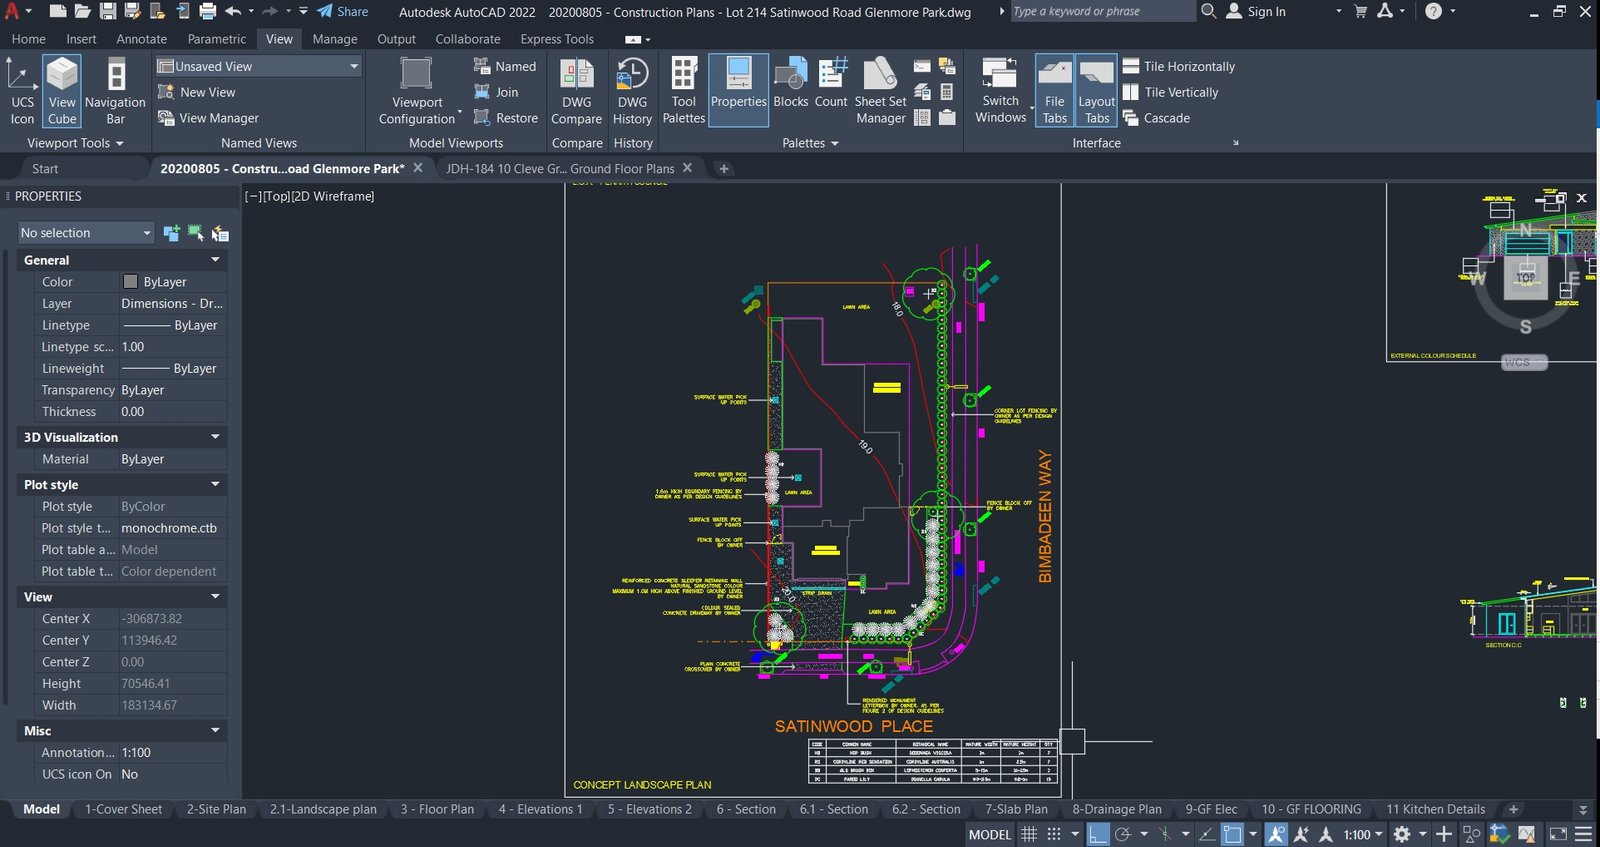The width and height of the screenshot is (1600, 847).
Task: Click the keyword search input field
Action: [x=1103, y=11]
